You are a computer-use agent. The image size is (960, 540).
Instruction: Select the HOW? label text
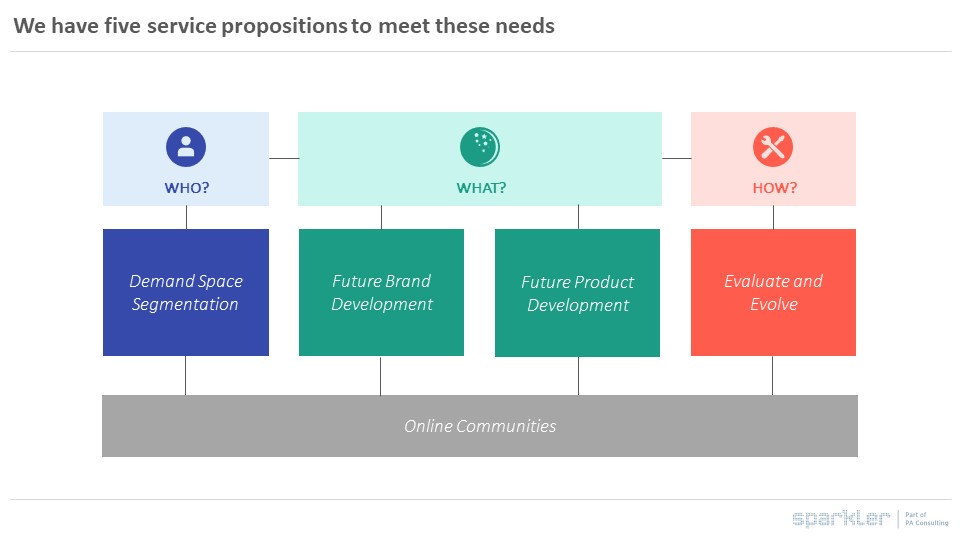pyautogui.click(x=774, y=188)
